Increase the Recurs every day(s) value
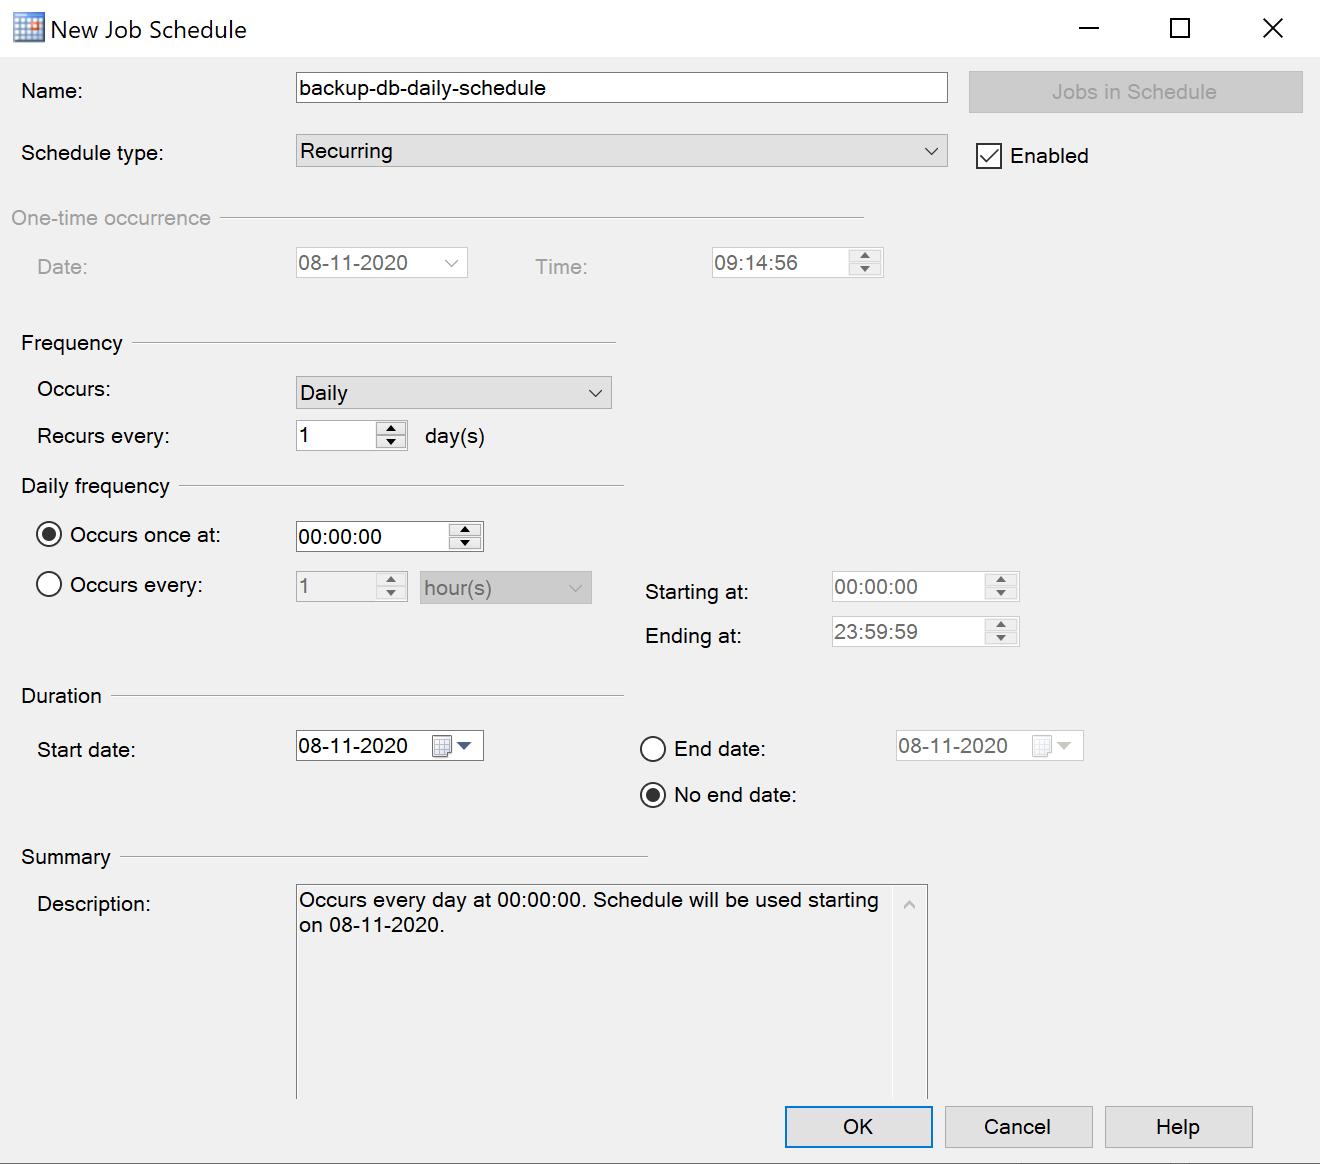Image resolution: width=1320 pixels, height=1164 pixels. pyautogui.click(x=391, y=429)
